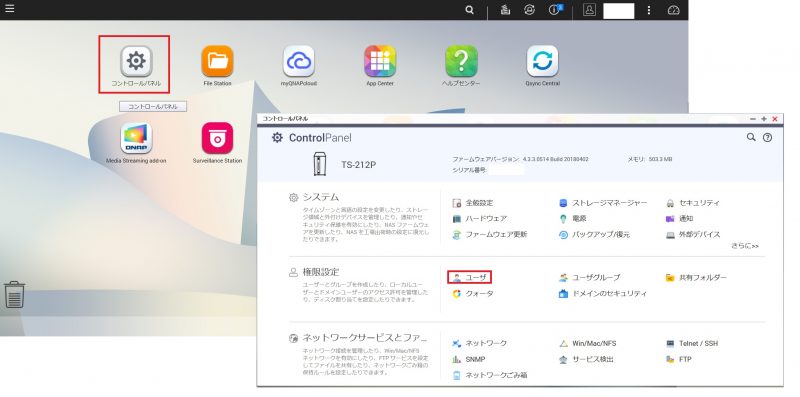Open 共有フォルダー settings
Image resolution: width=800 pixels, height=397 pixels.
(x=696, y=277)
